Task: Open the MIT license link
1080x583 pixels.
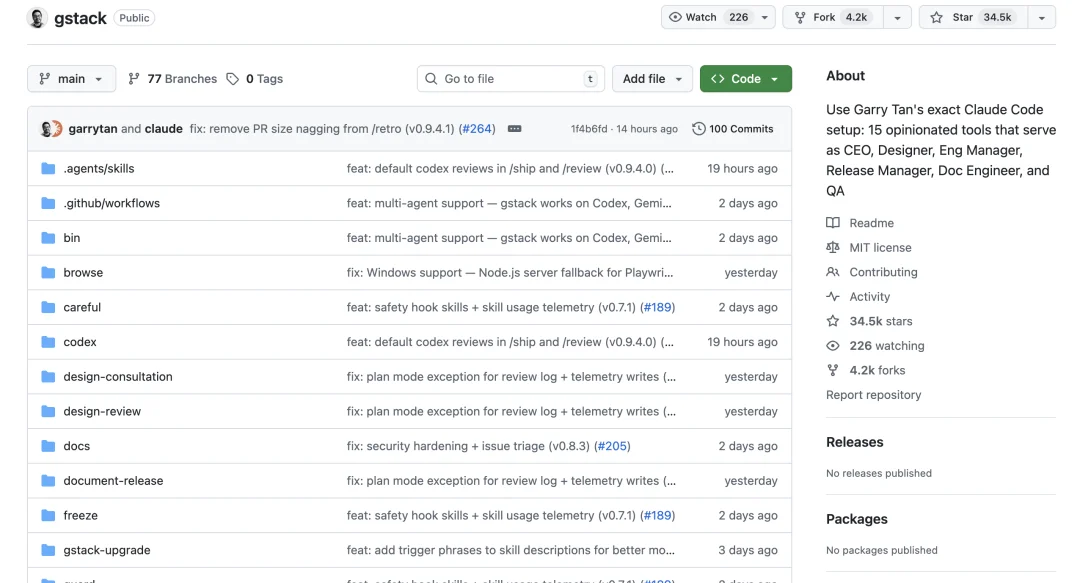Action: point(880,248)
